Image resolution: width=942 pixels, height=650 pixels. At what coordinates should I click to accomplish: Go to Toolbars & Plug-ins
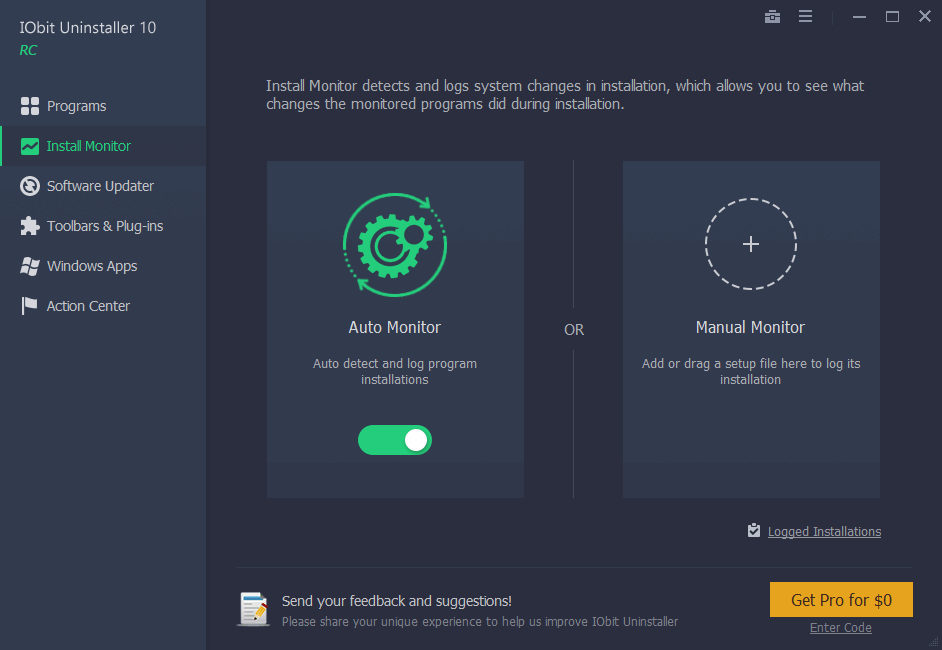[105, 226]
